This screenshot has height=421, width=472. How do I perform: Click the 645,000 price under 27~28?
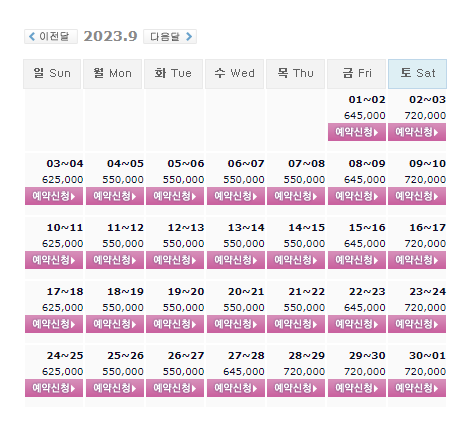(244, 371)
